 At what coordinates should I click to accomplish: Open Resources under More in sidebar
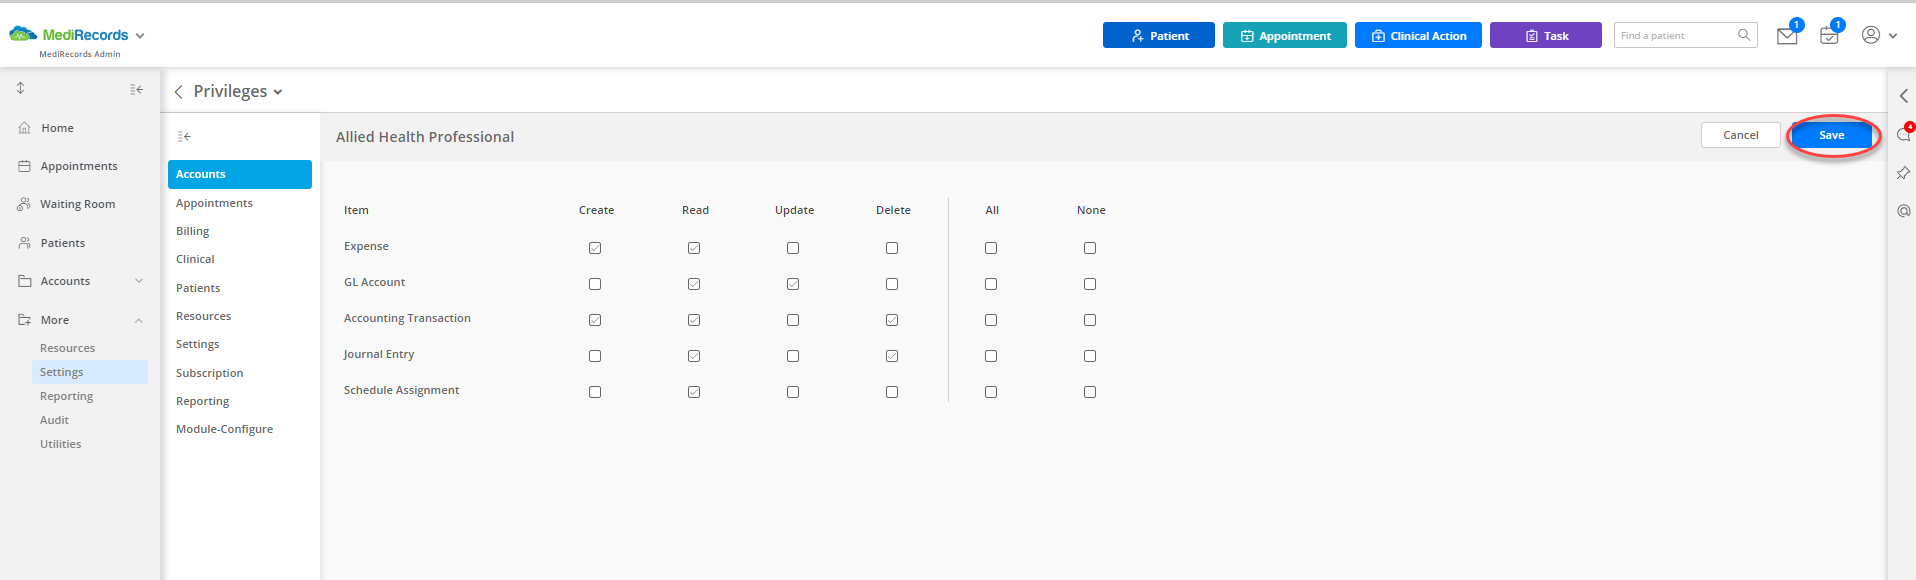(x=68, y=348)
